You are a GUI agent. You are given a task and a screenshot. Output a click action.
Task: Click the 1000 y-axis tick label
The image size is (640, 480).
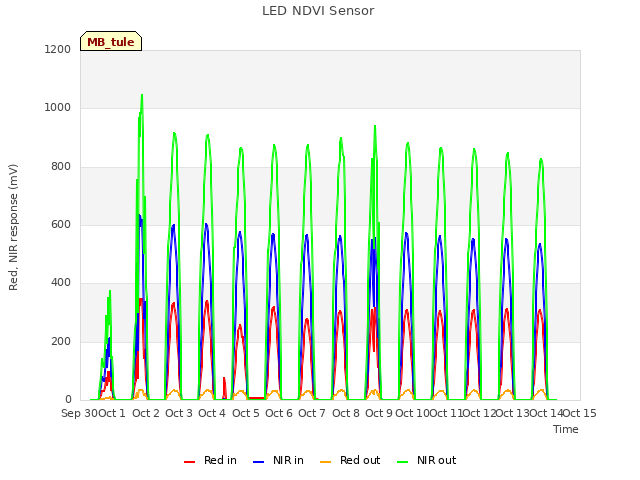click(58, 108)
